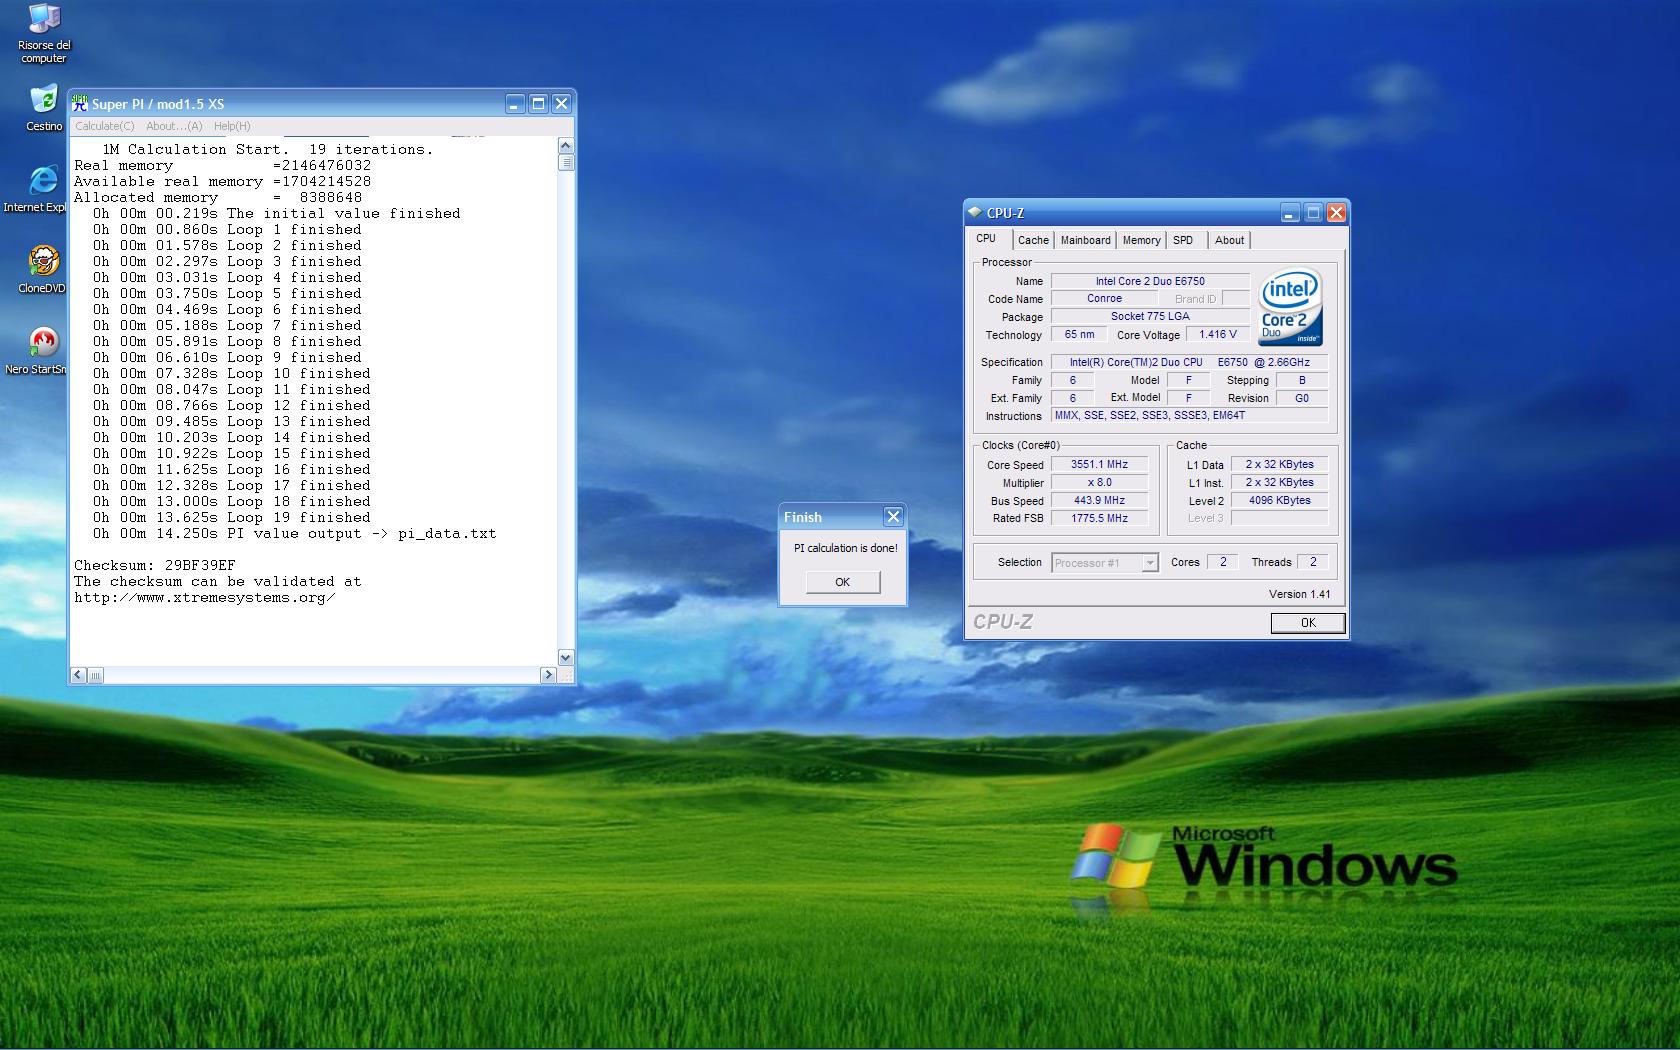Screen dimensions: 1680x1050
Task: Click the 1M Calculation Start line
Action: click(268, 149)
